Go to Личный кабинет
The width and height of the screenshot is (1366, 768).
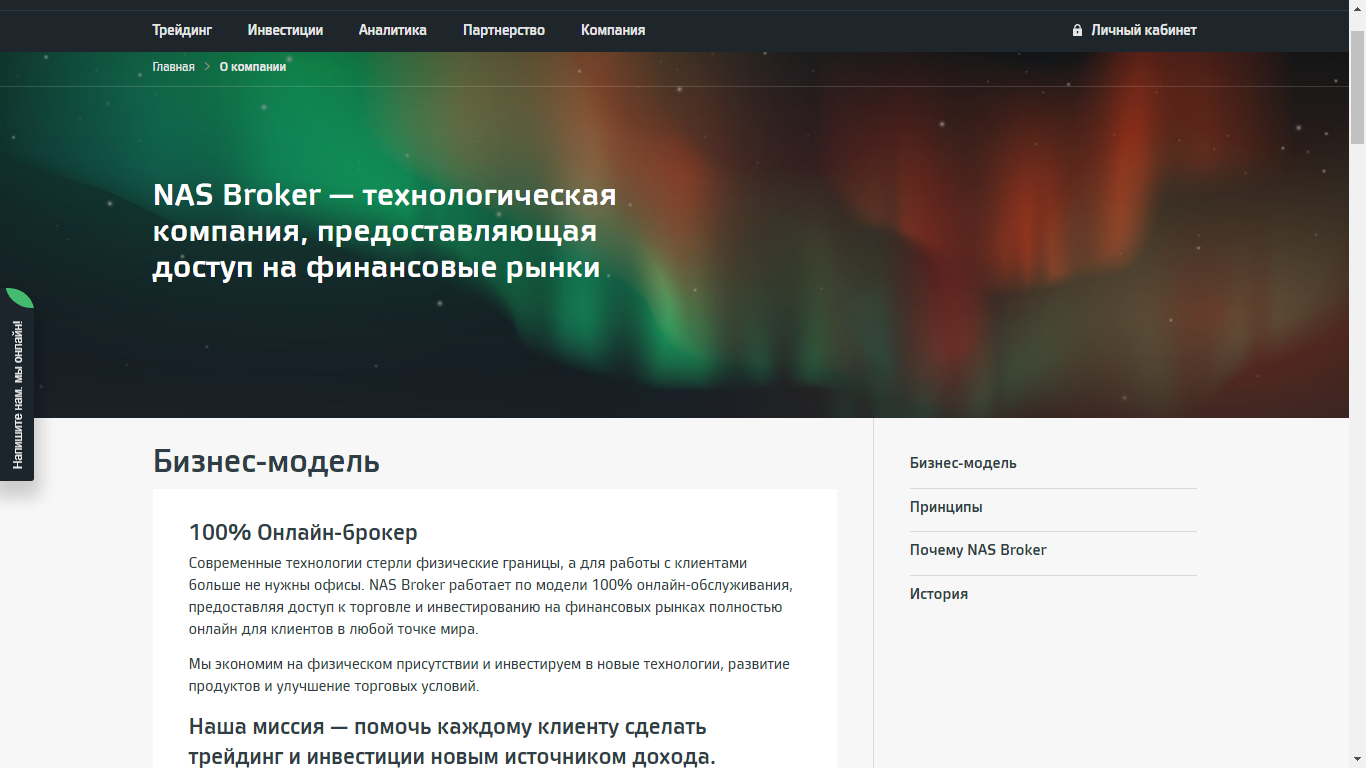[x=1144, y=30]
